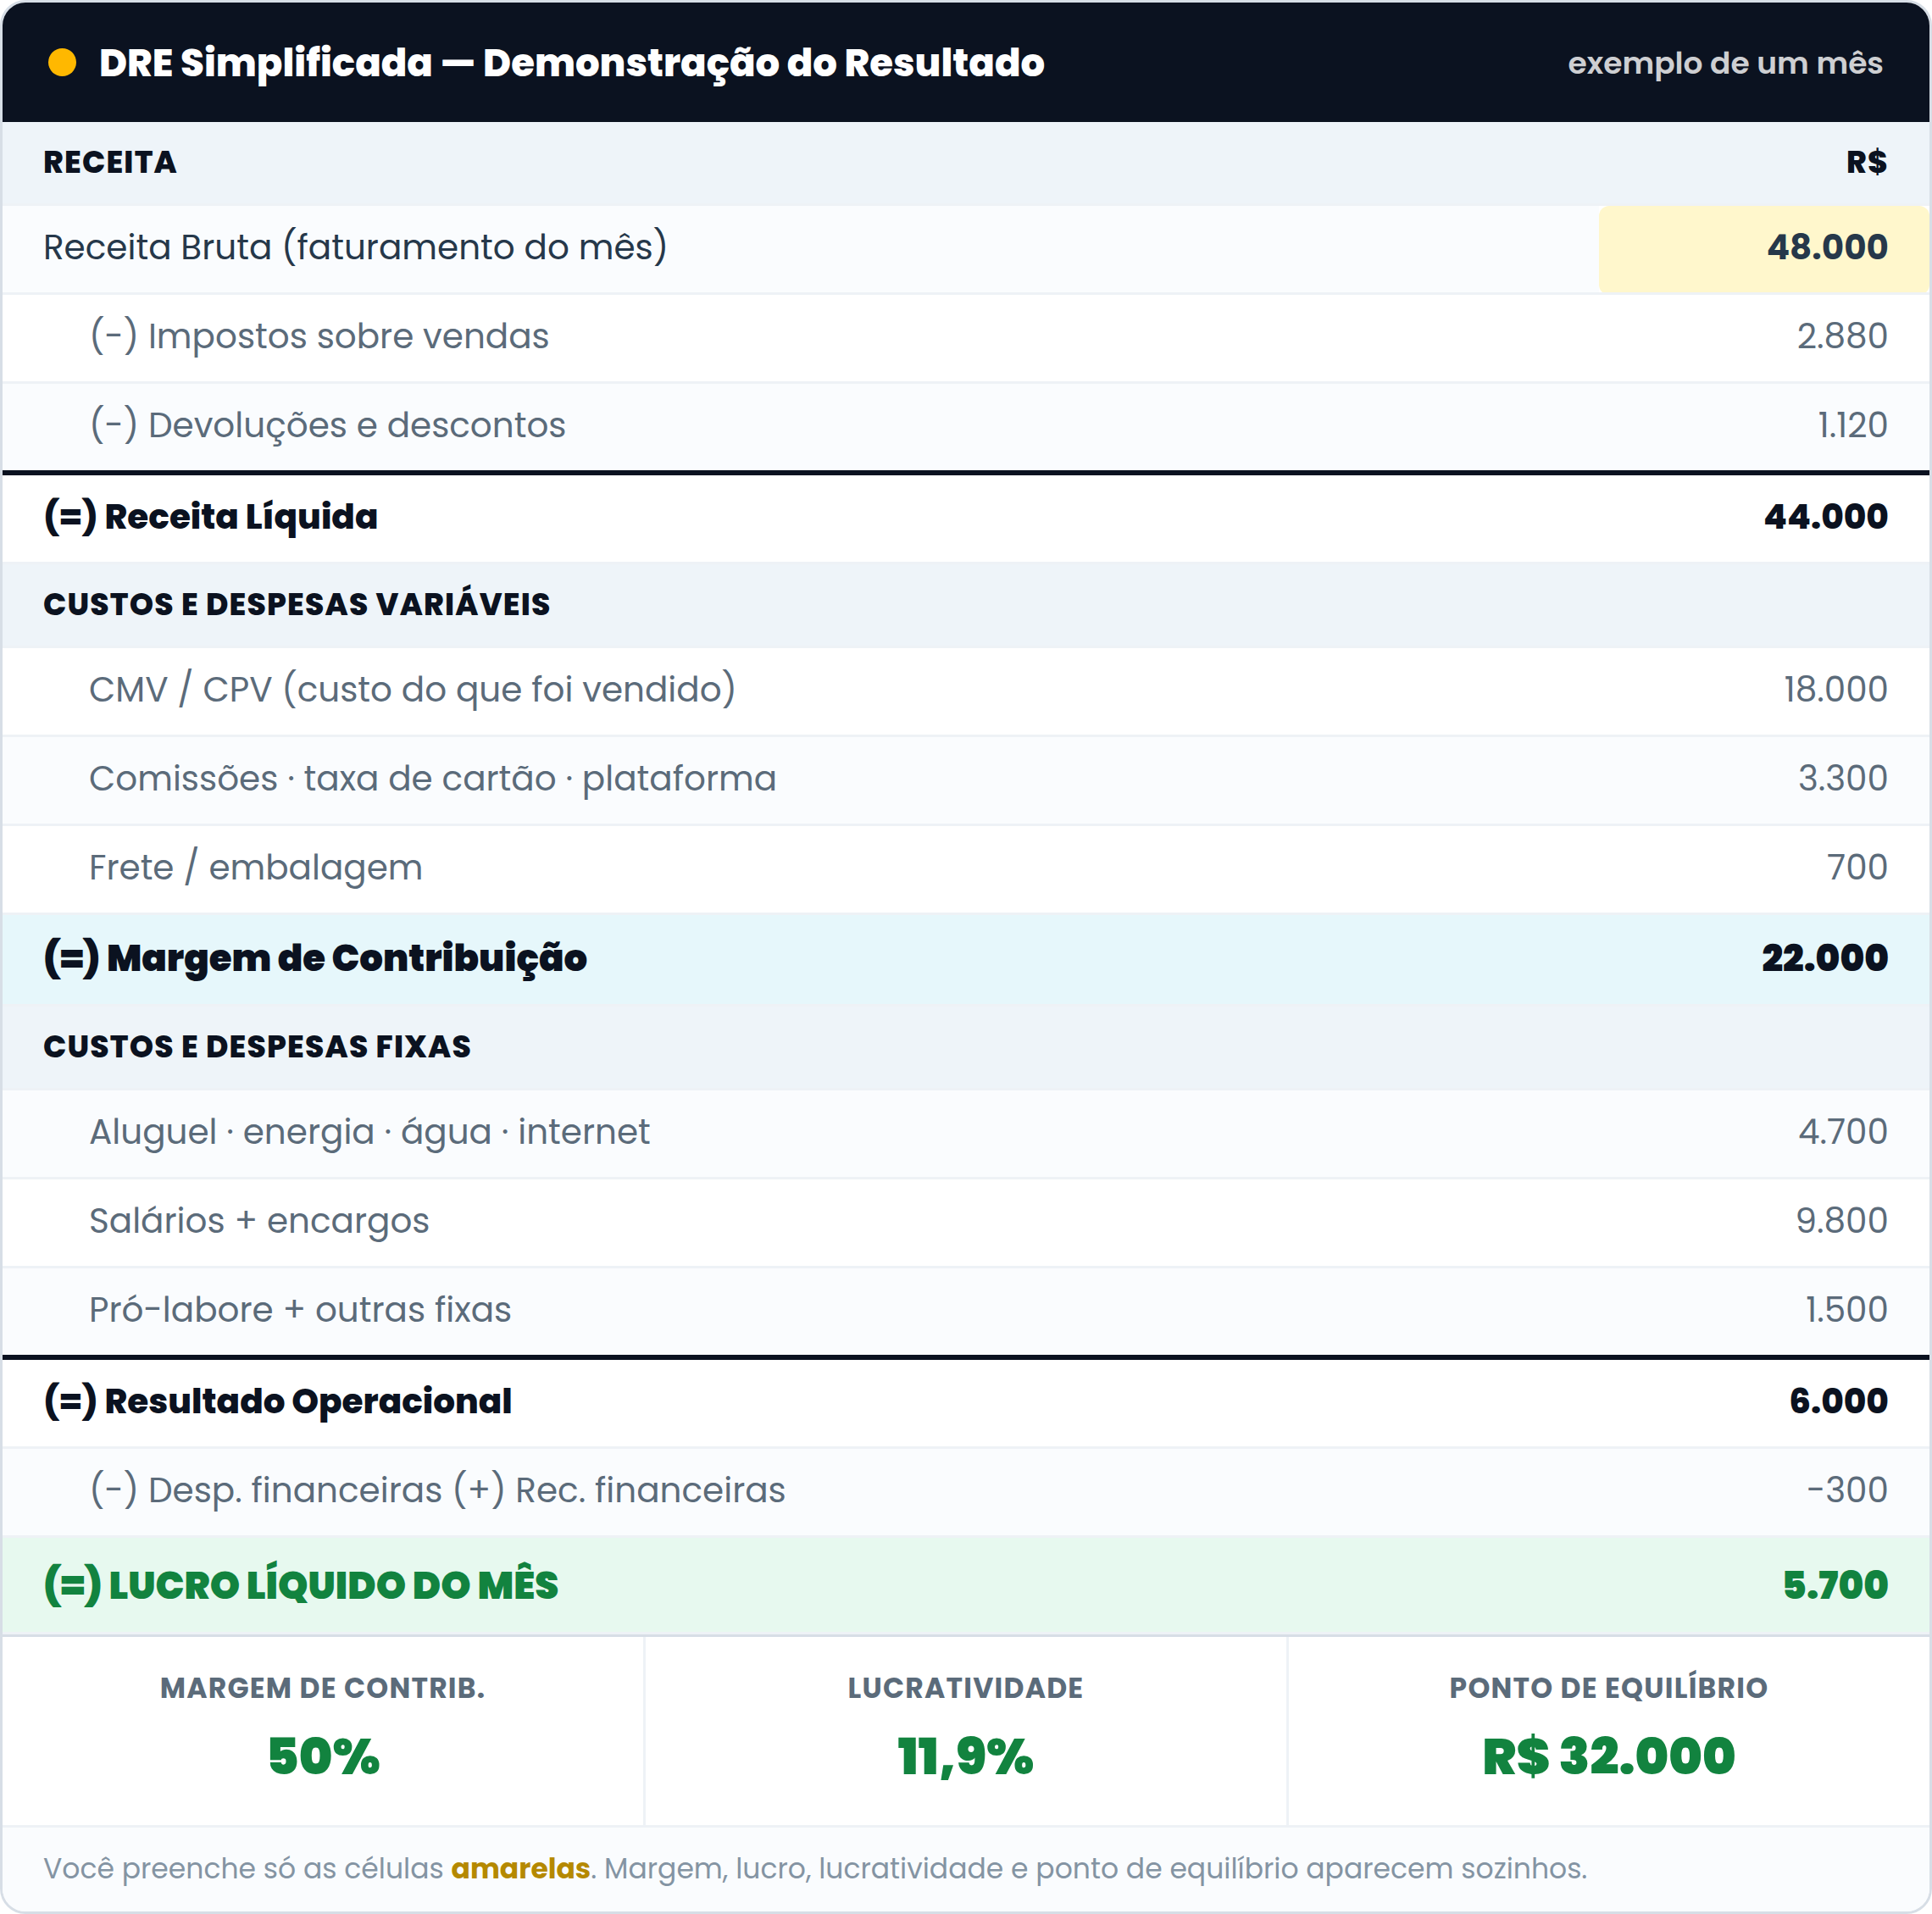Select the yellow cell with 48.000
1932x1914 pixels.
tap(1763, 249)
